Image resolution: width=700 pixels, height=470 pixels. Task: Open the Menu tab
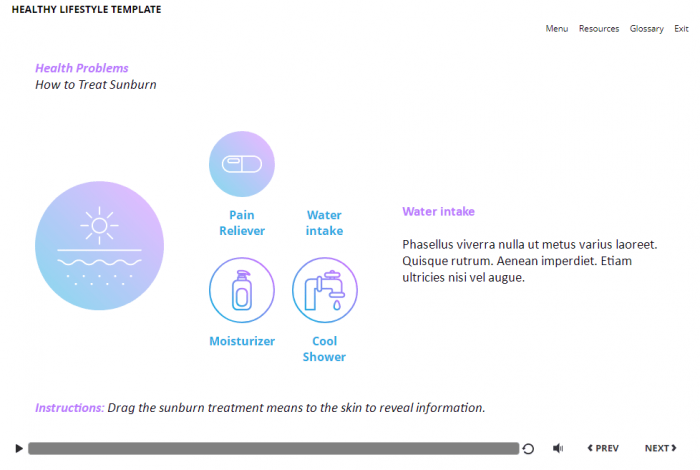click(x=557, y=29)
